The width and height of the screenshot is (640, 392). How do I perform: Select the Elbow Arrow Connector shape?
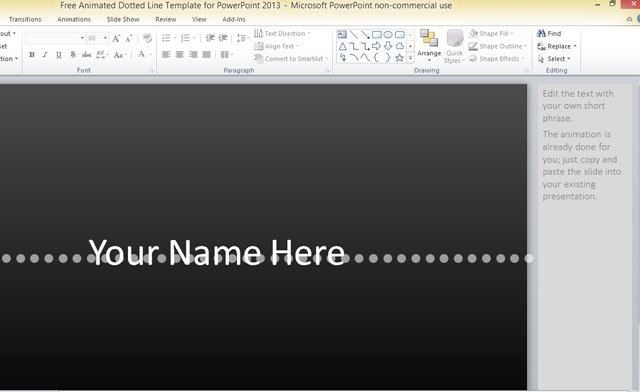coord(365,46)
